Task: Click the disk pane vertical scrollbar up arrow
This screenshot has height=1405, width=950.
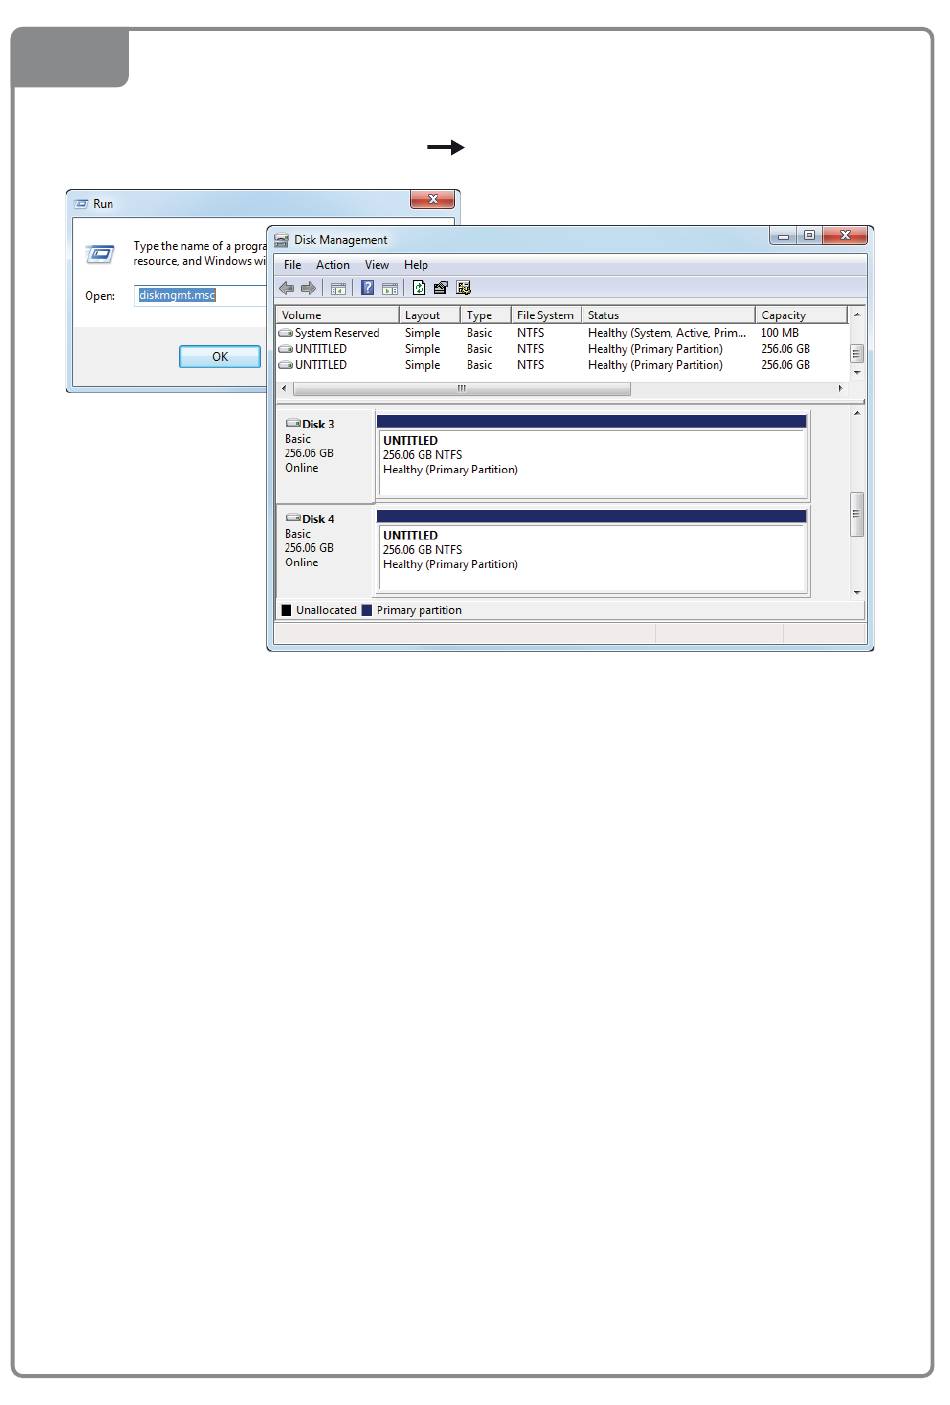Action: [857, 413]
